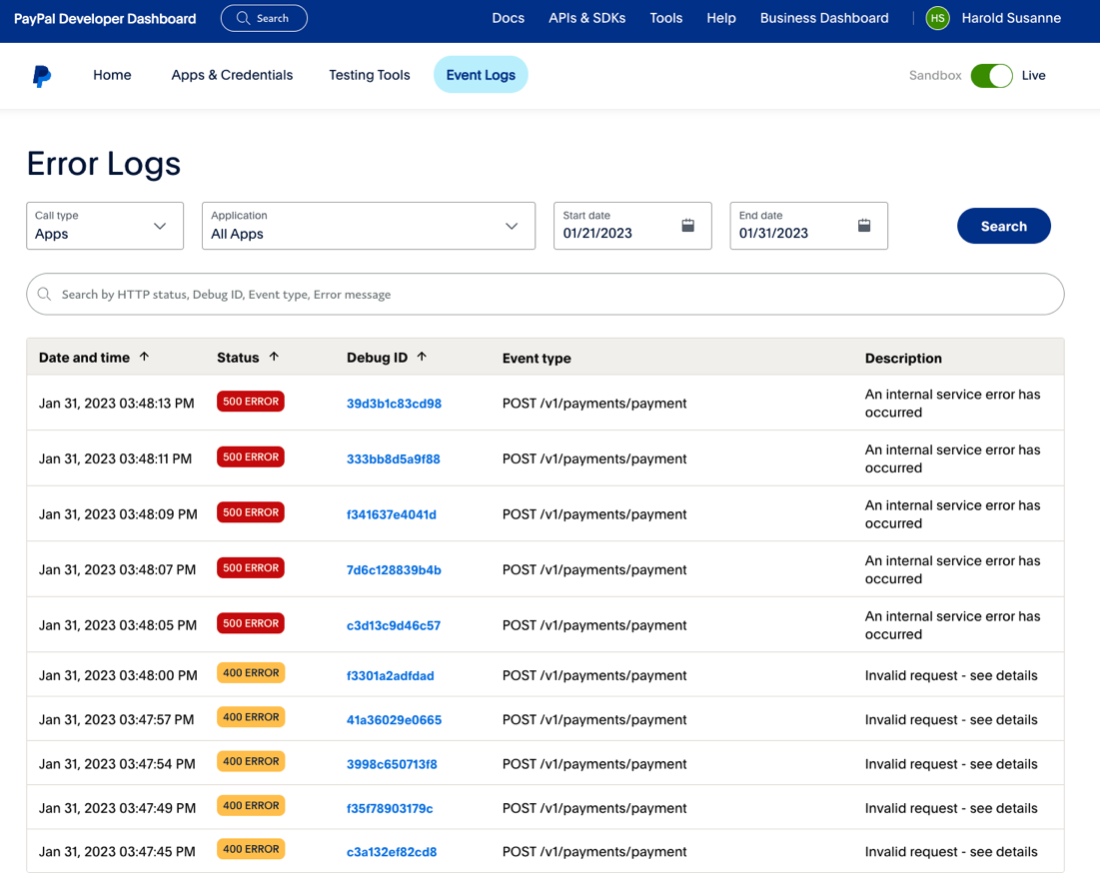This screenshot has height=889, width=1100.
Task: Open debug ID 41a36029e0665
Action: point(394,720)
